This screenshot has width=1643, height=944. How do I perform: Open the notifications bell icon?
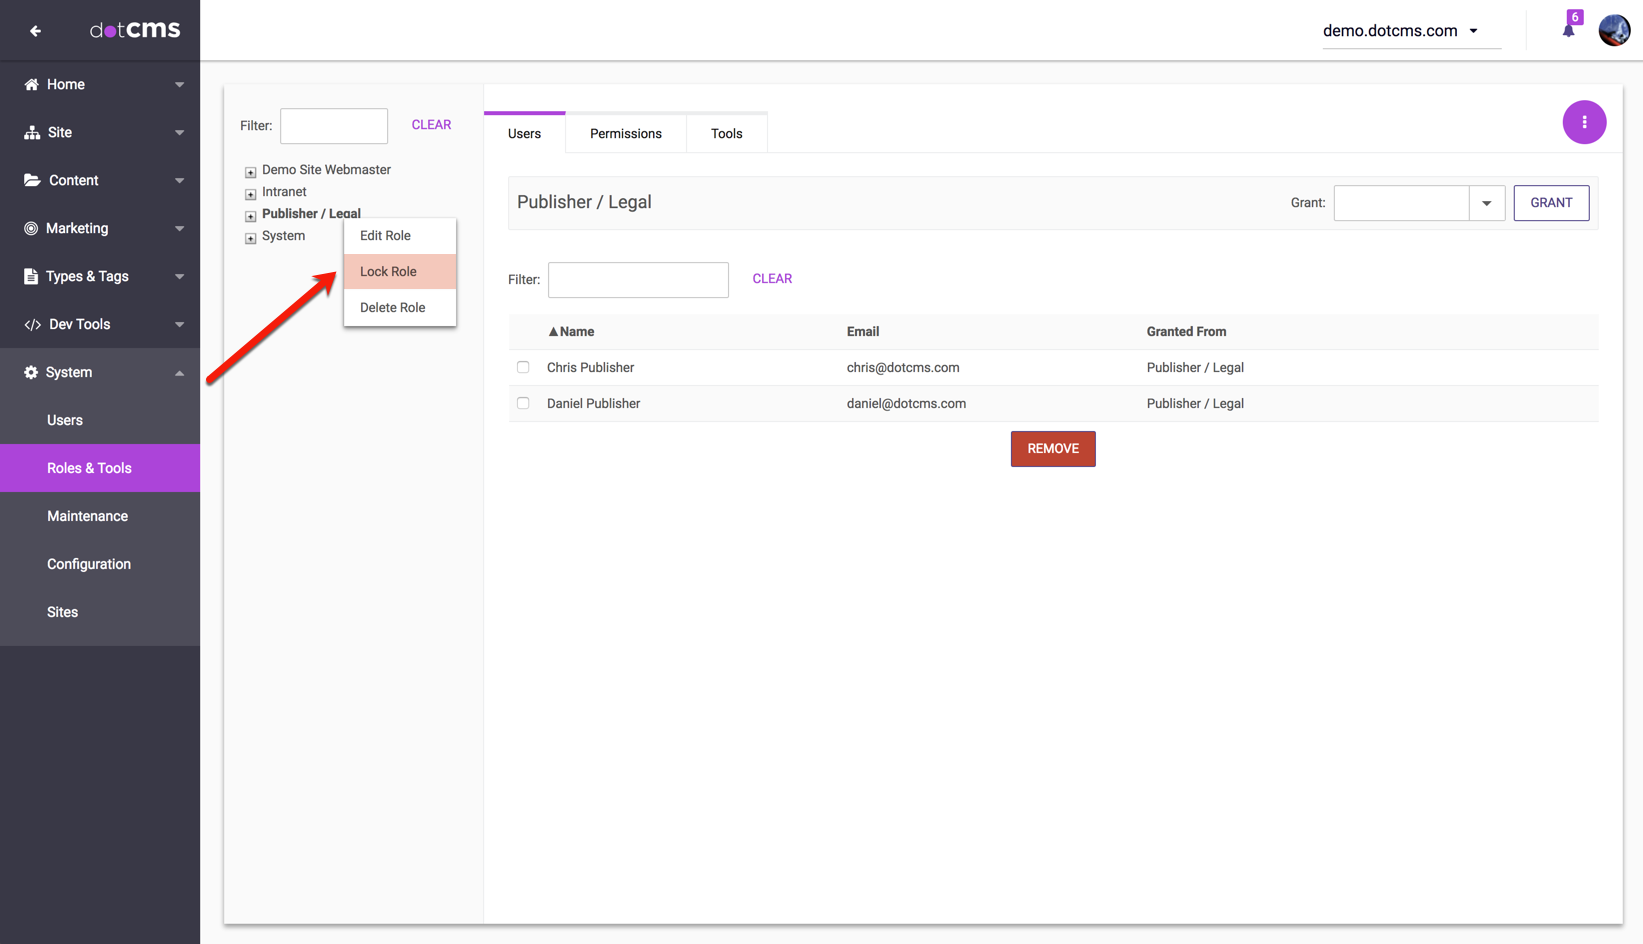(x=1568, y=30)
